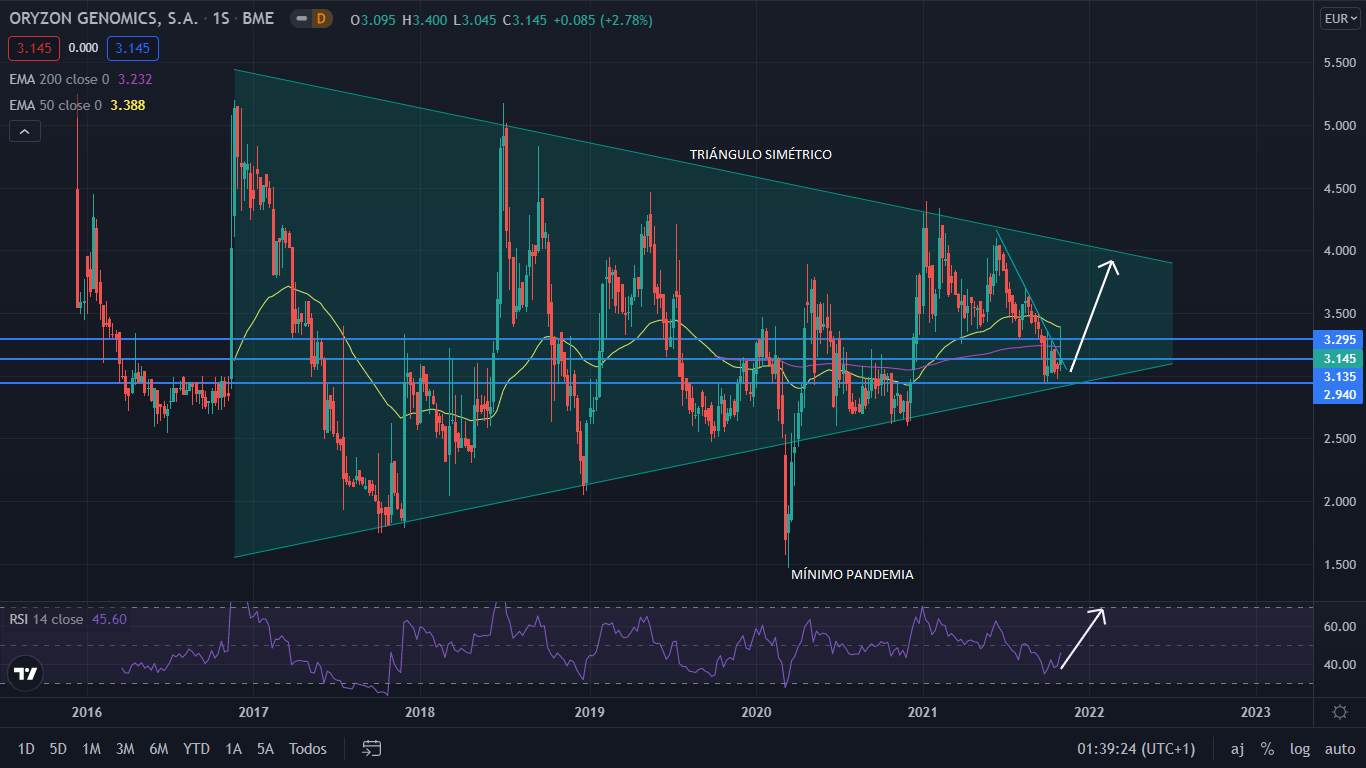Select the TRIÁNGULO SIMÉTRICO text label
This screenshot has height=768, width=1366.
(760, 155)
